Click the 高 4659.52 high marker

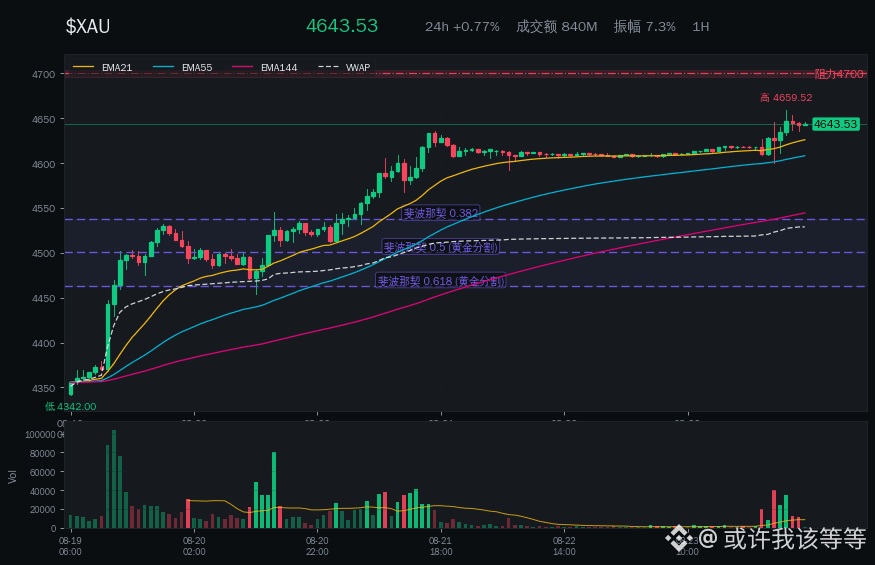tap(786, 98)
